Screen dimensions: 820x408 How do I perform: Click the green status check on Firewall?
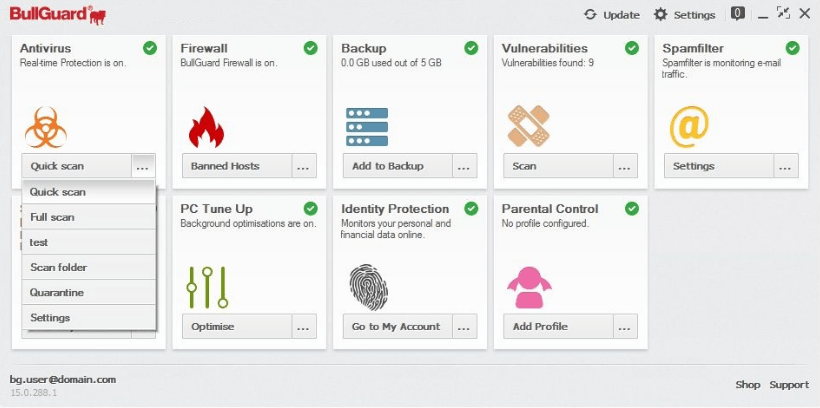pos(311,48)
